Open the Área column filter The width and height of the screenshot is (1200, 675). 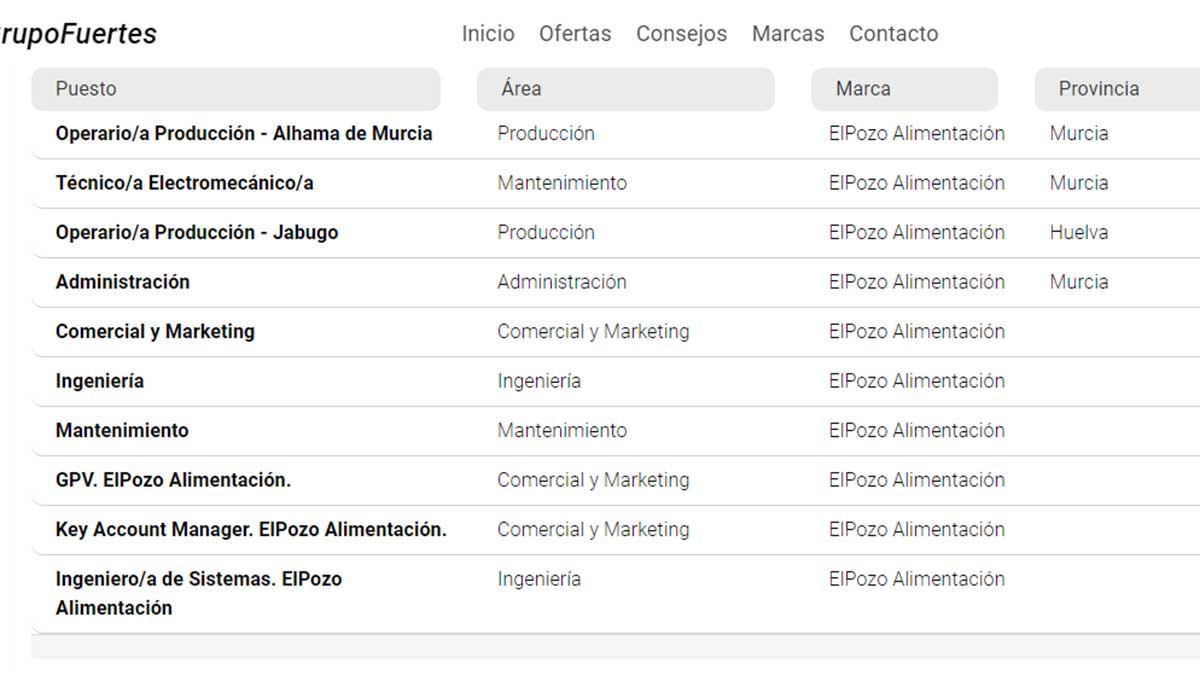point(625,89)
